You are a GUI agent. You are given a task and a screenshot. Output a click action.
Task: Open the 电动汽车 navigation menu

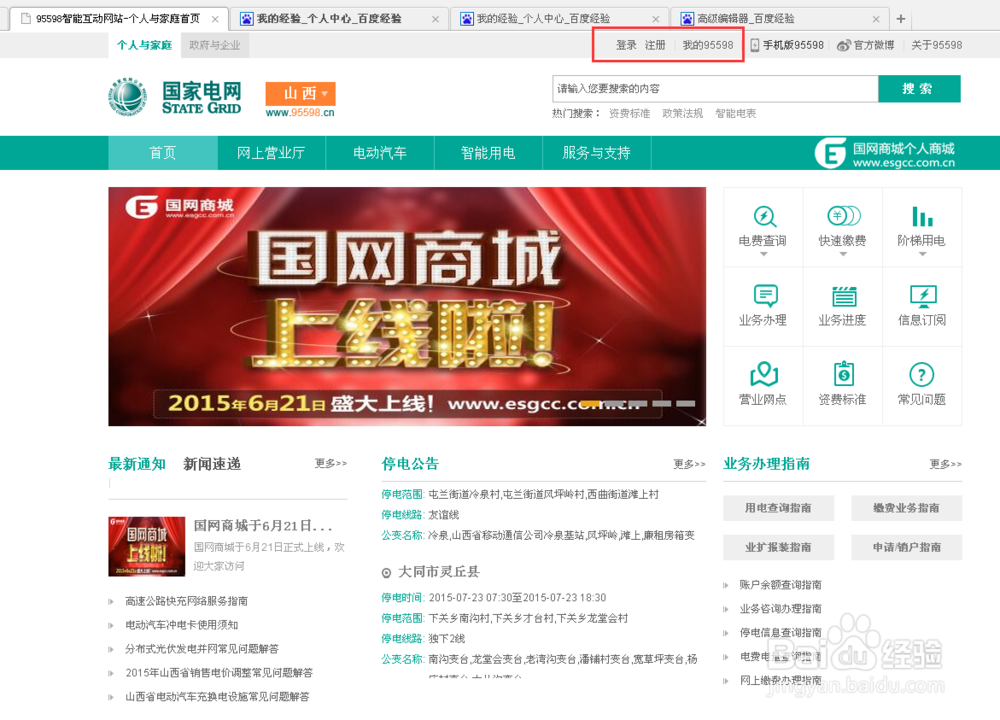379,153
